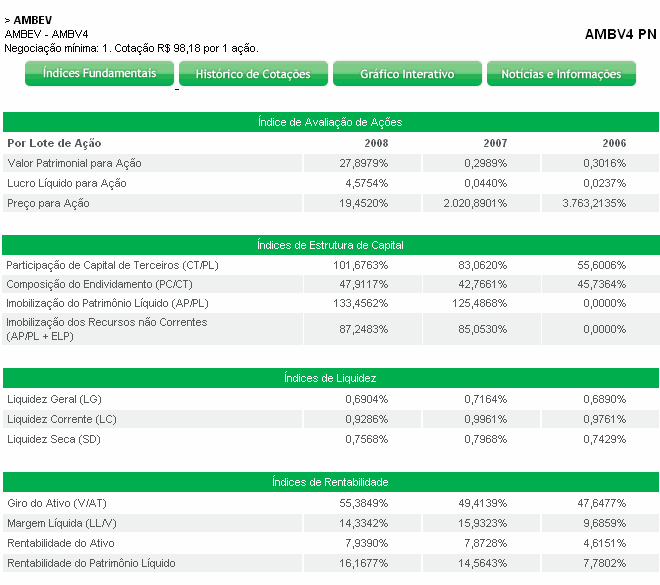Select the value 101,6763%
660x585 pixels.
361,265
